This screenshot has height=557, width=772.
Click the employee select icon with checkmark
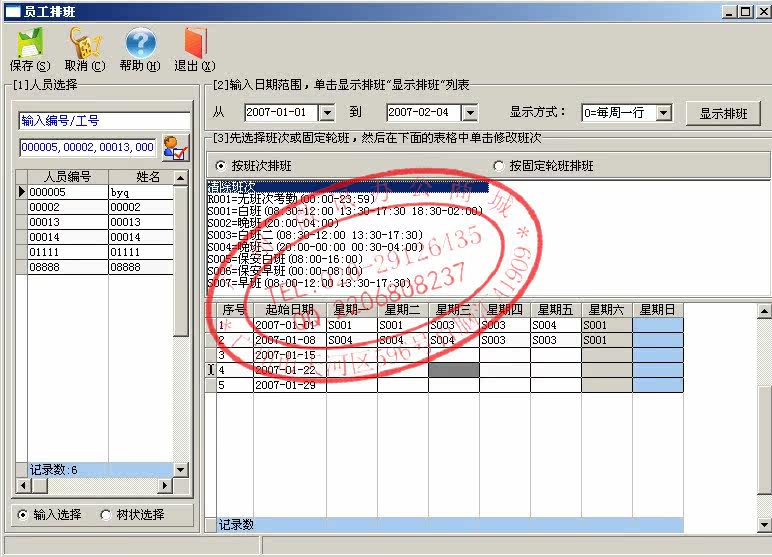[x=175, y=147]
